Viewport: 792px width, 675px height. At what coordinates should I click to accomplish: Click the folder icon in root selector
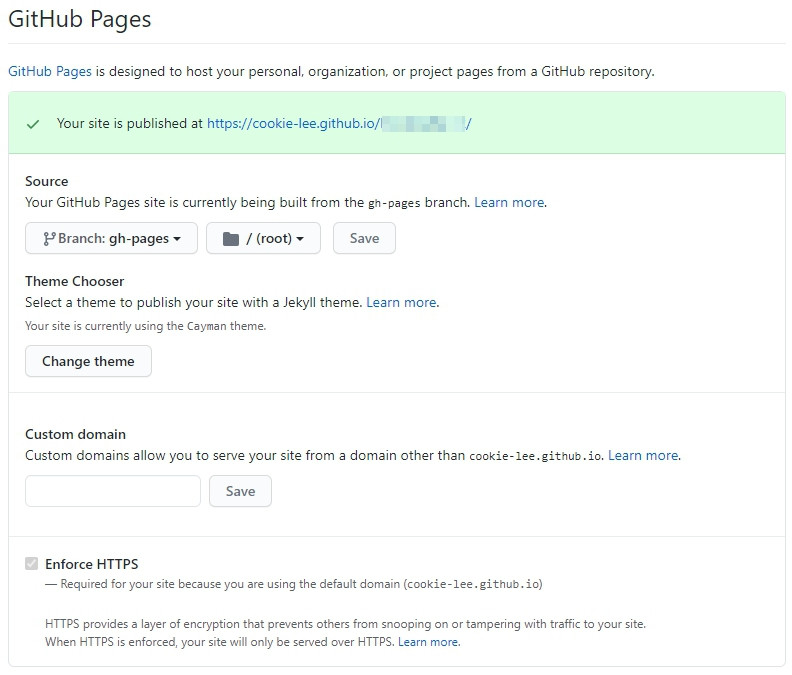[231, 238]
